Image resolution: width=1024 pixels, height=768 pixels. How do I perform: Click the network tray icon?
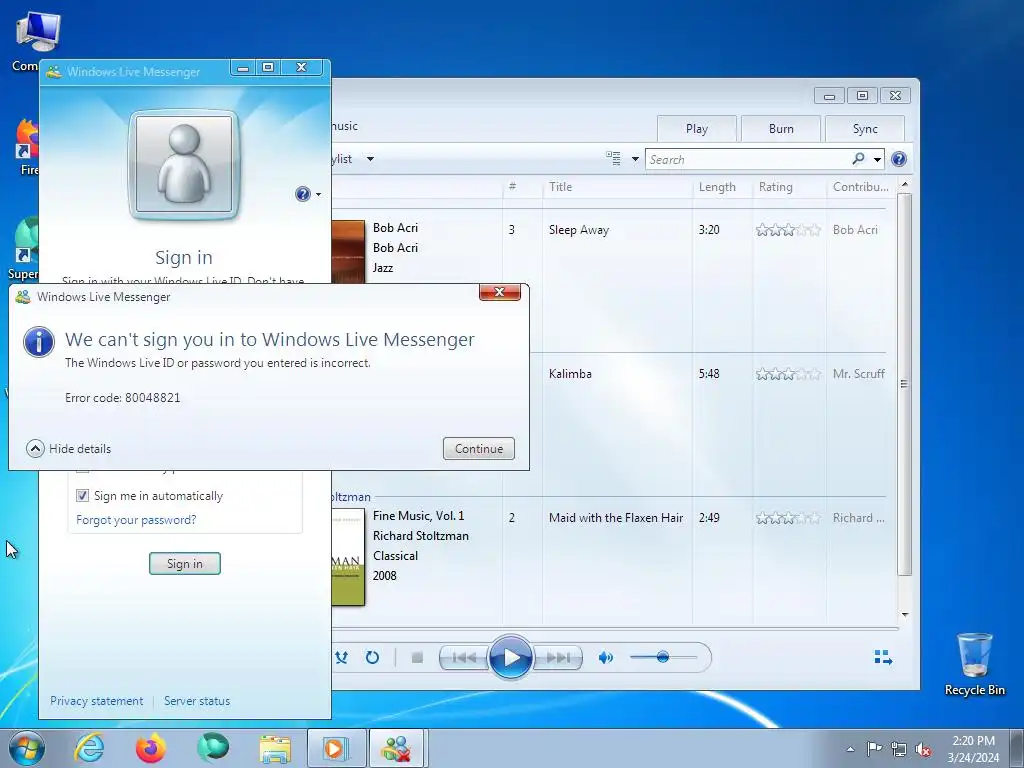899,749
